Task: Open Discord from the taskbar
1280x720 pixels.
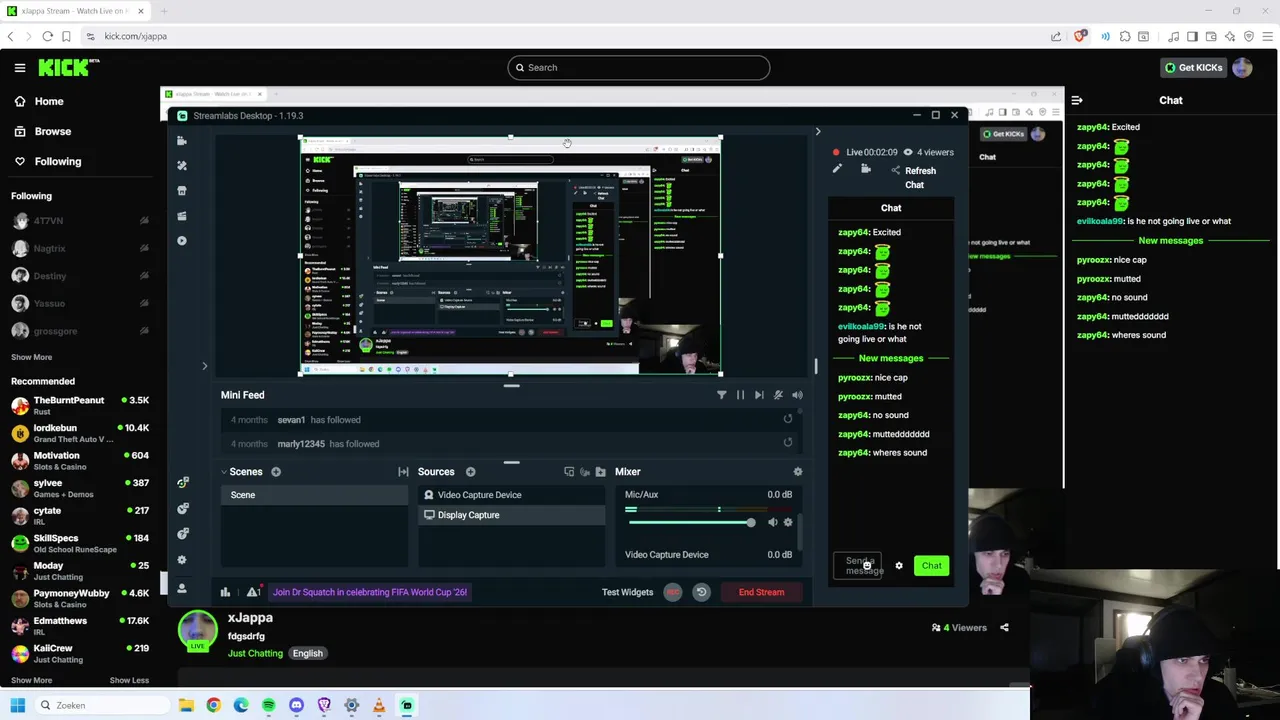Action: [296, 705]
